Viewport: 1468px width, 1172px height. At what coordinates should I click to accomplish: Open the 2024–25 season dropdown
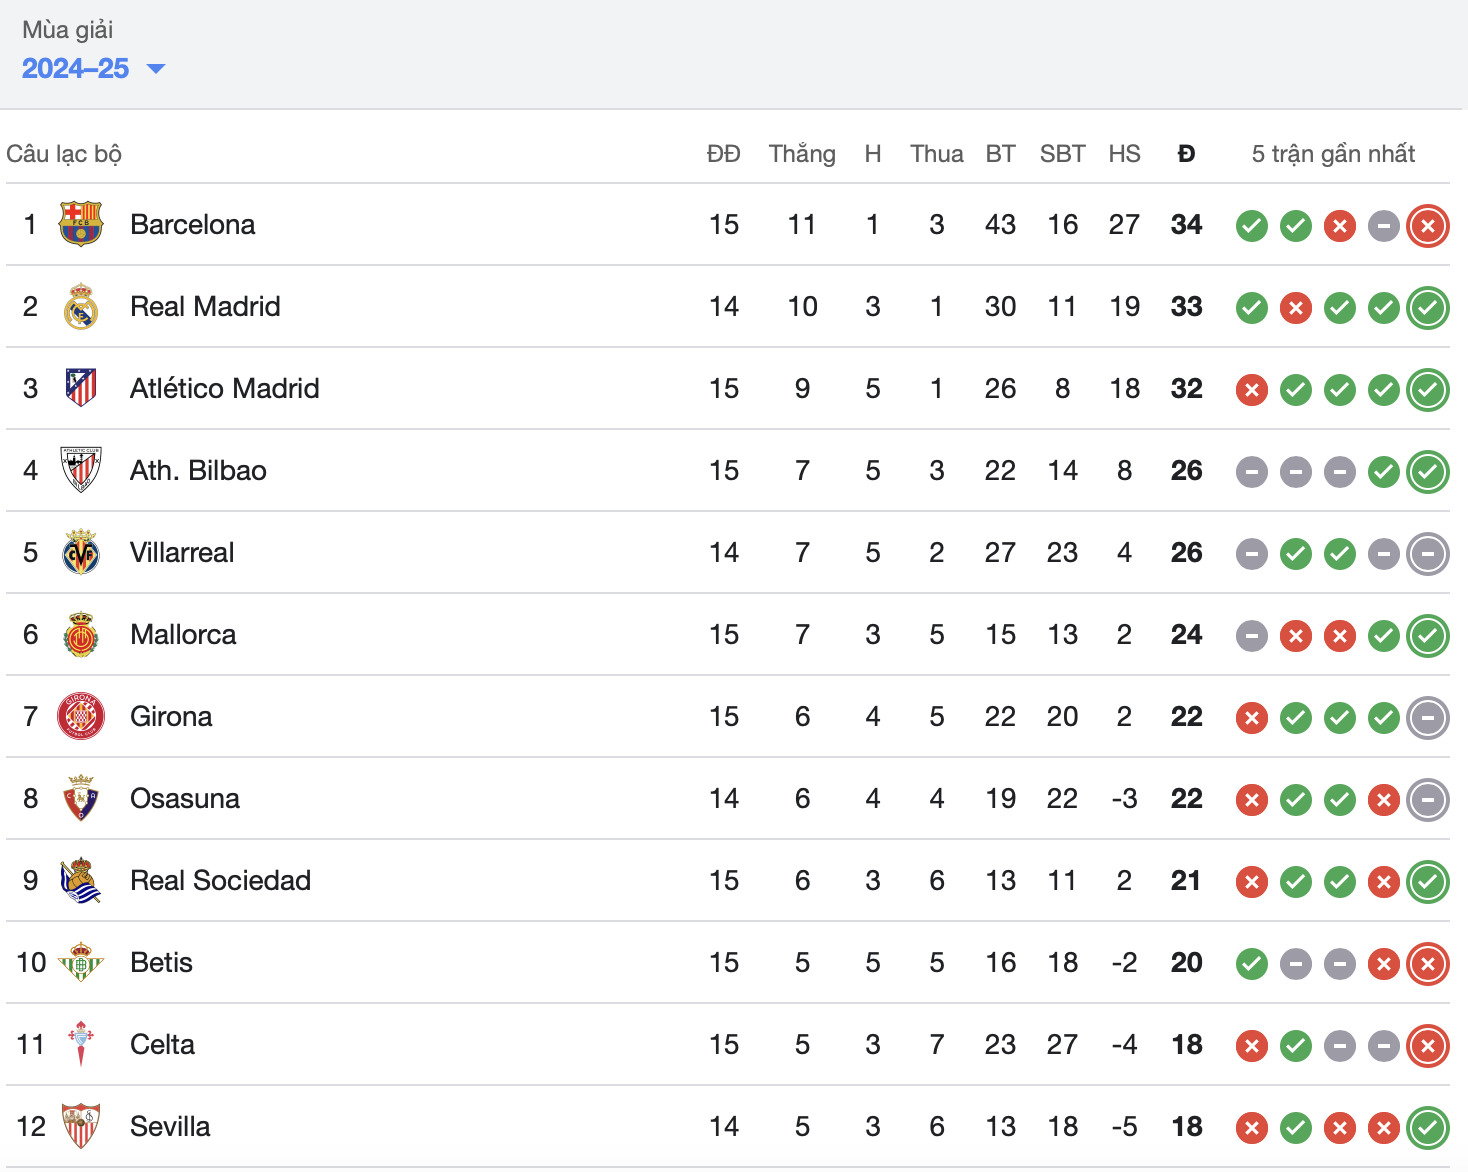92,69
